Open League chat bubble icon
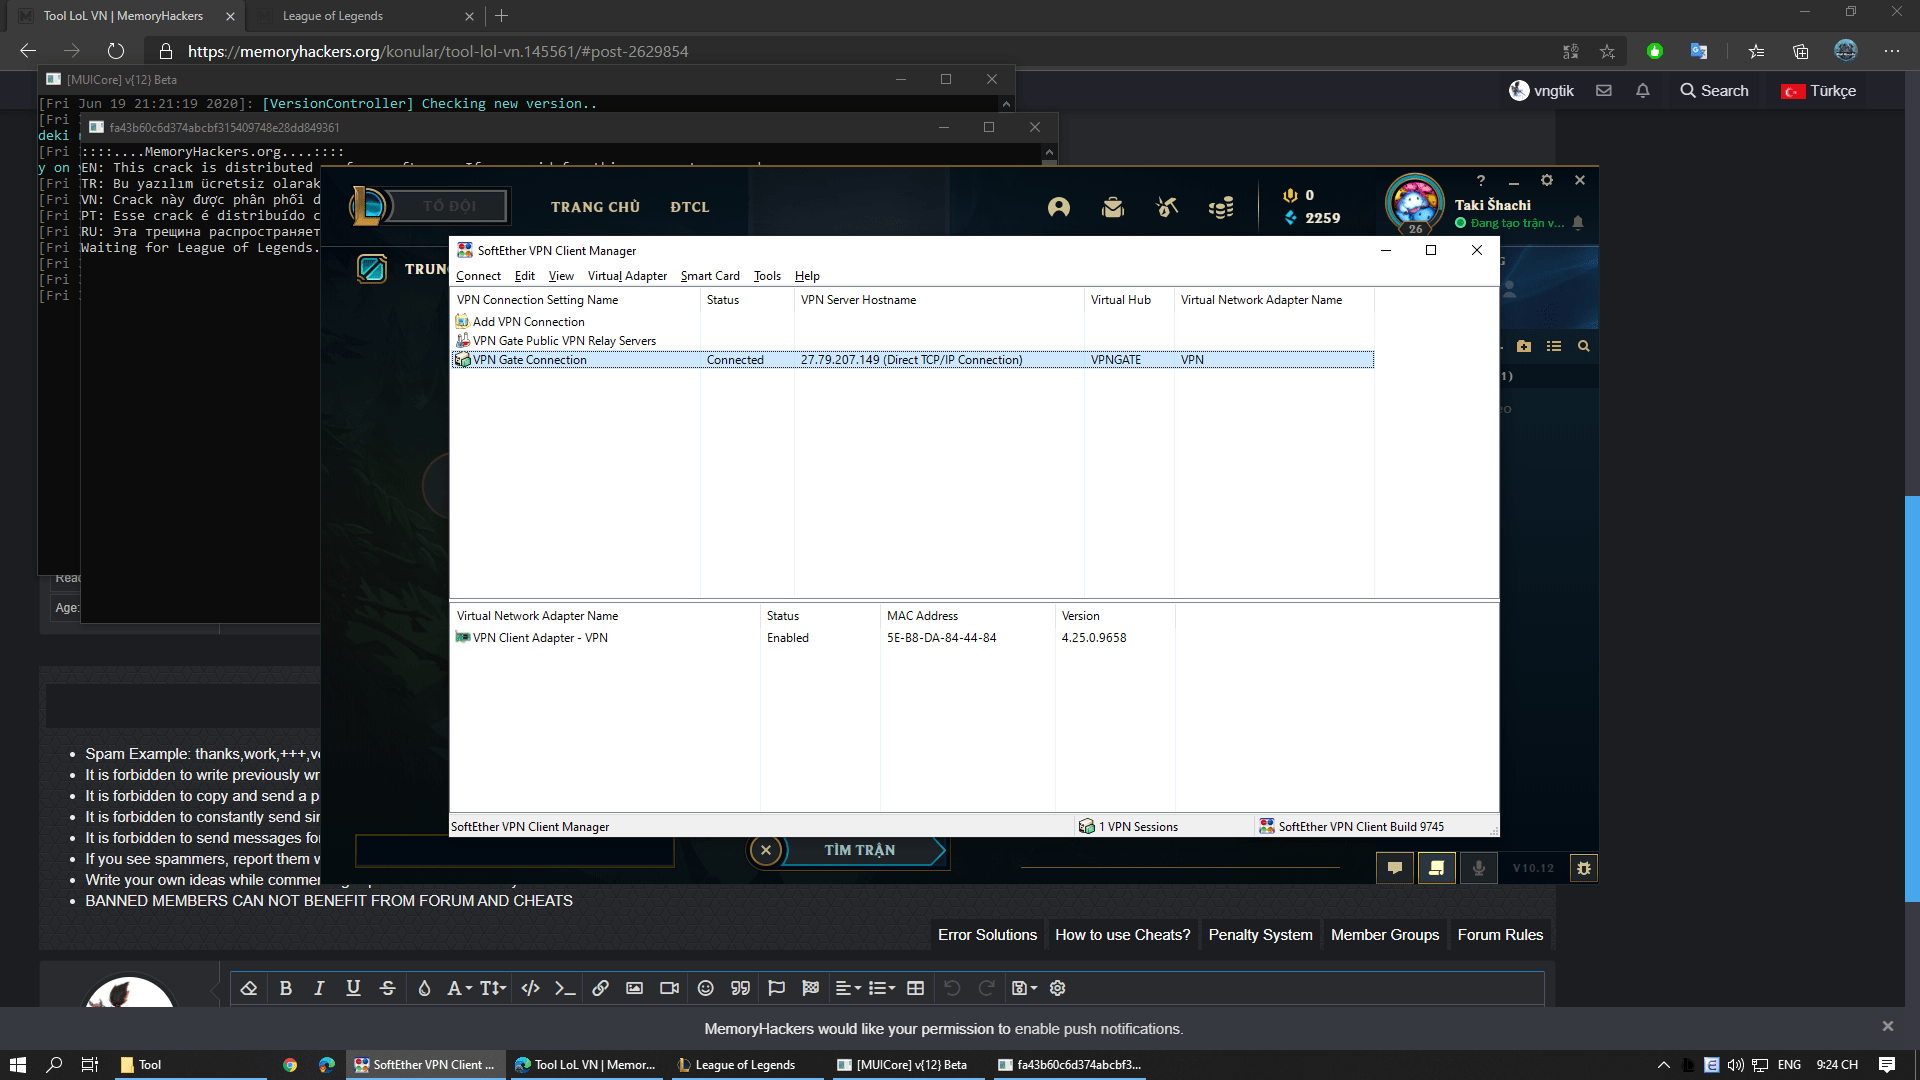The height and width of the screenshot is (1080, 1920). tap(1395, 868)
